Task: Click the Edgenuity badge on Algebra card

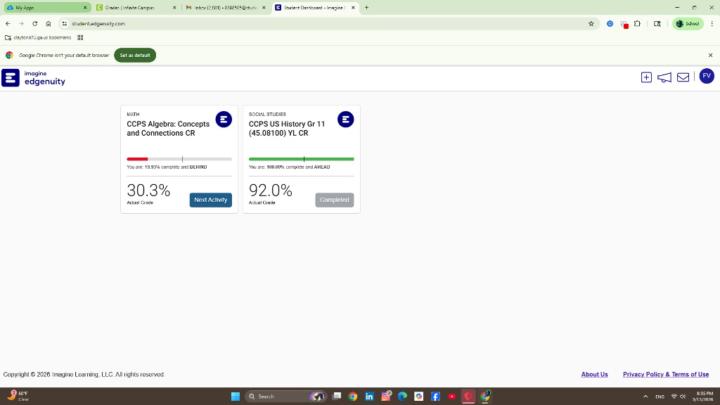Action: 224,119
